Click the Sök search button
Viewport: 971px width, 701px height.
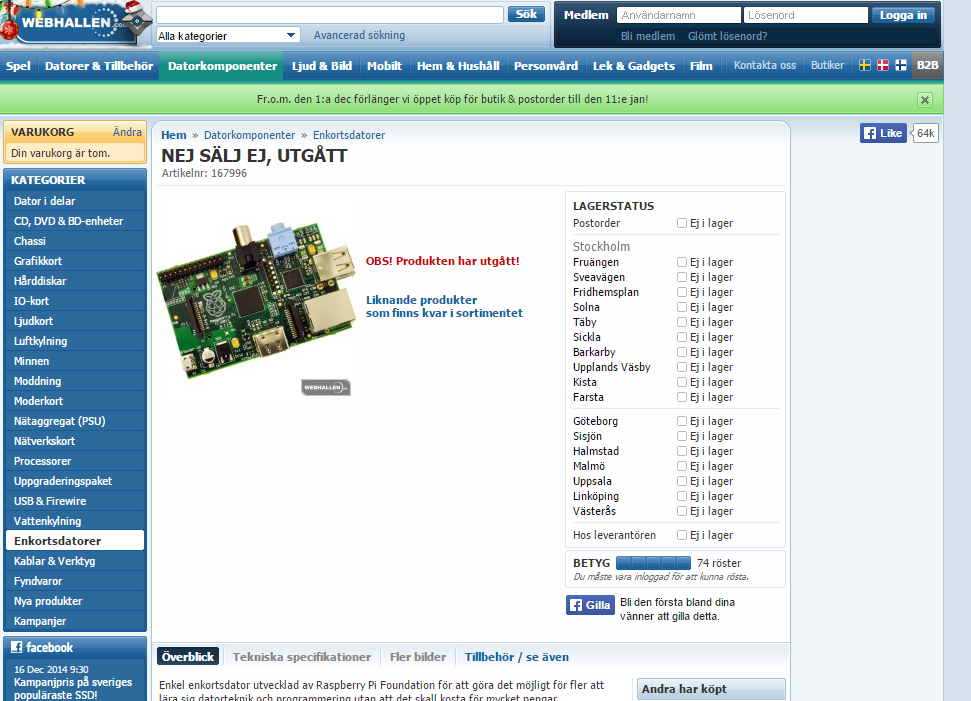[526, 14]
